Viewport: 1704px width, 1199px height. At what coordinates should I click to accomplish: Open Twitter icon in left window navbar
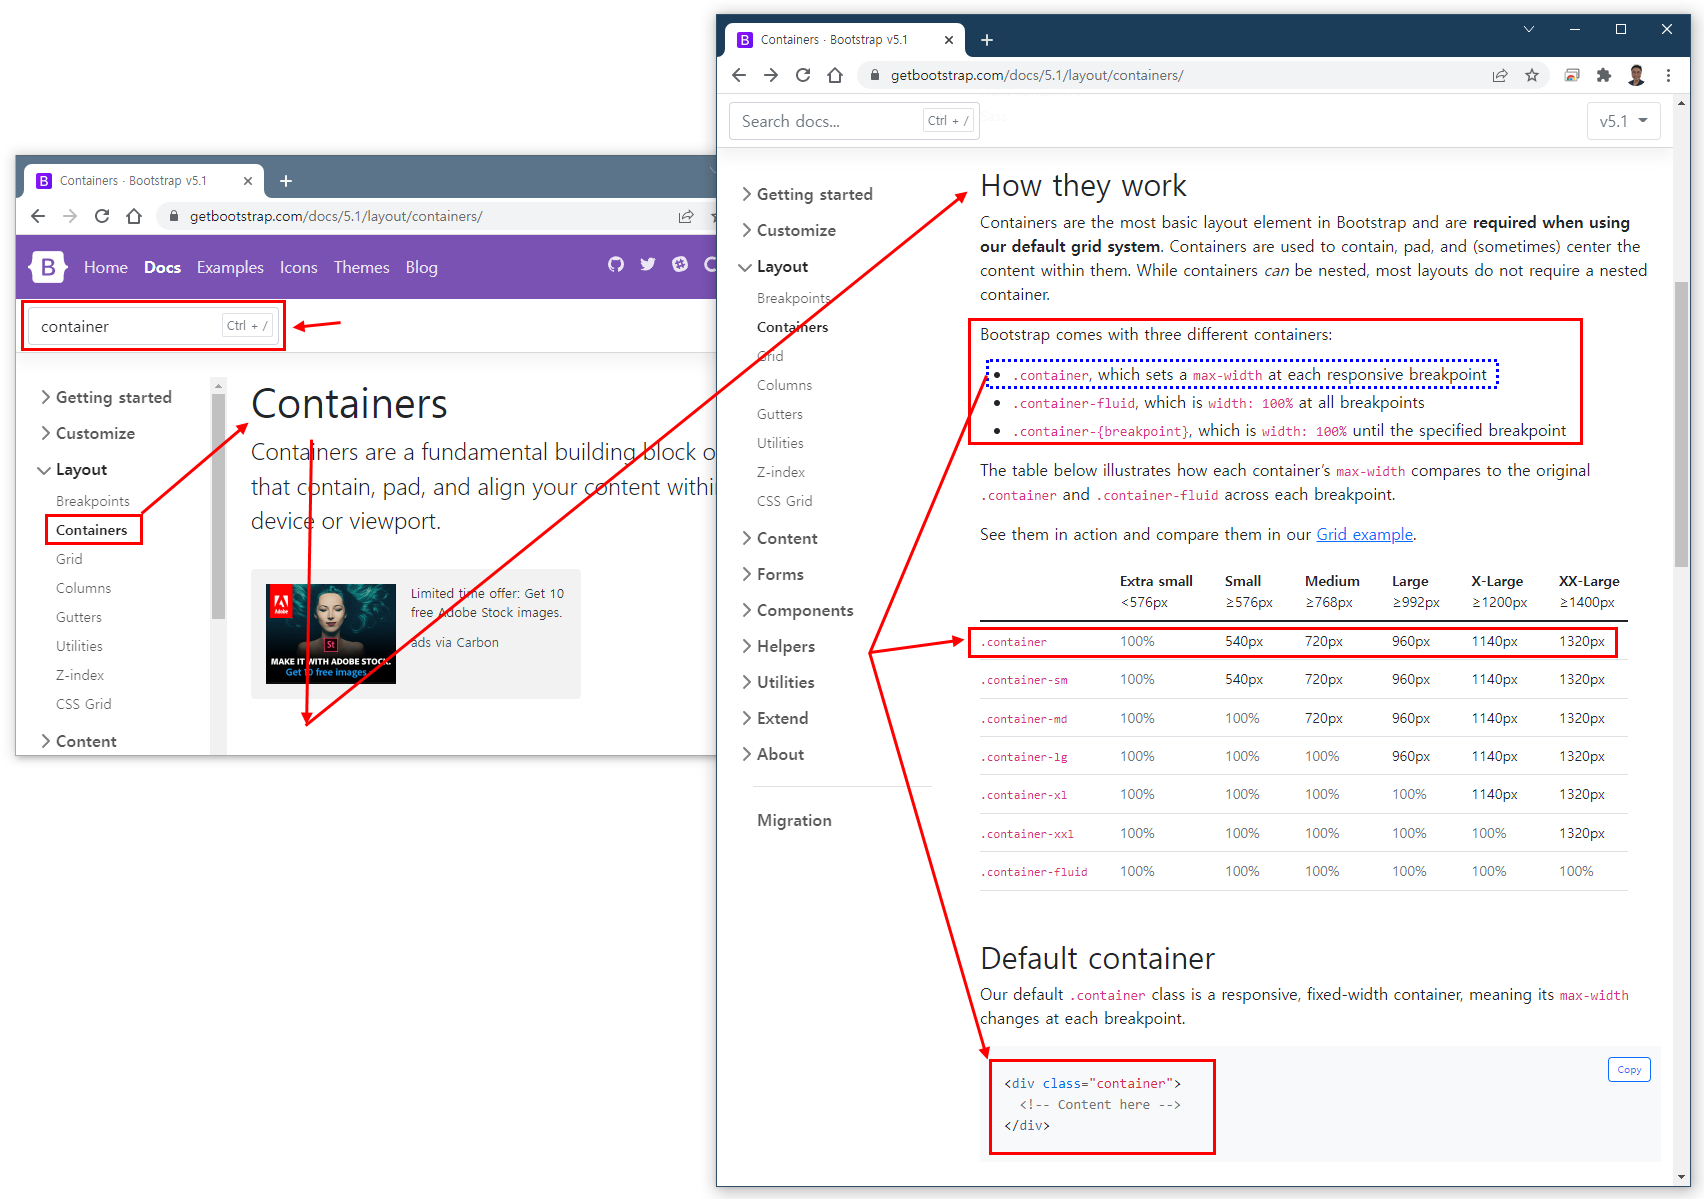pos(648,264)
